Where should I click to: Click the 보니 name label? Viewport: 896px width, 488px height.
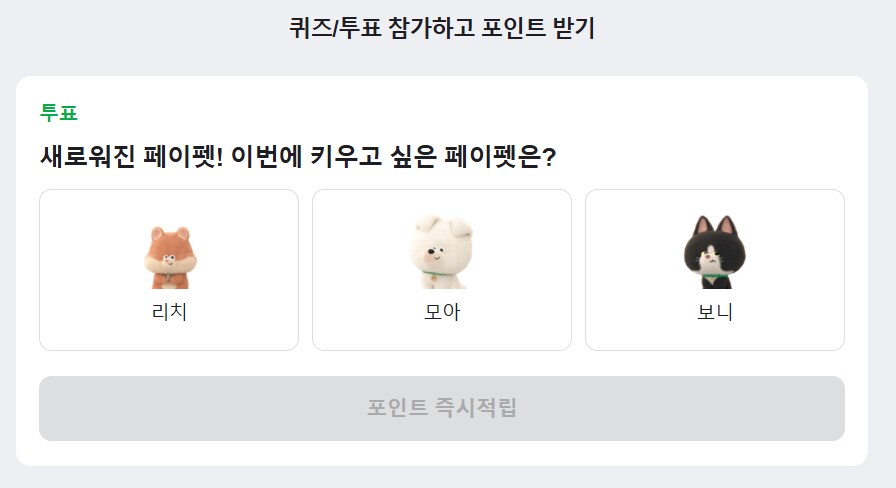tap(715, 312)
